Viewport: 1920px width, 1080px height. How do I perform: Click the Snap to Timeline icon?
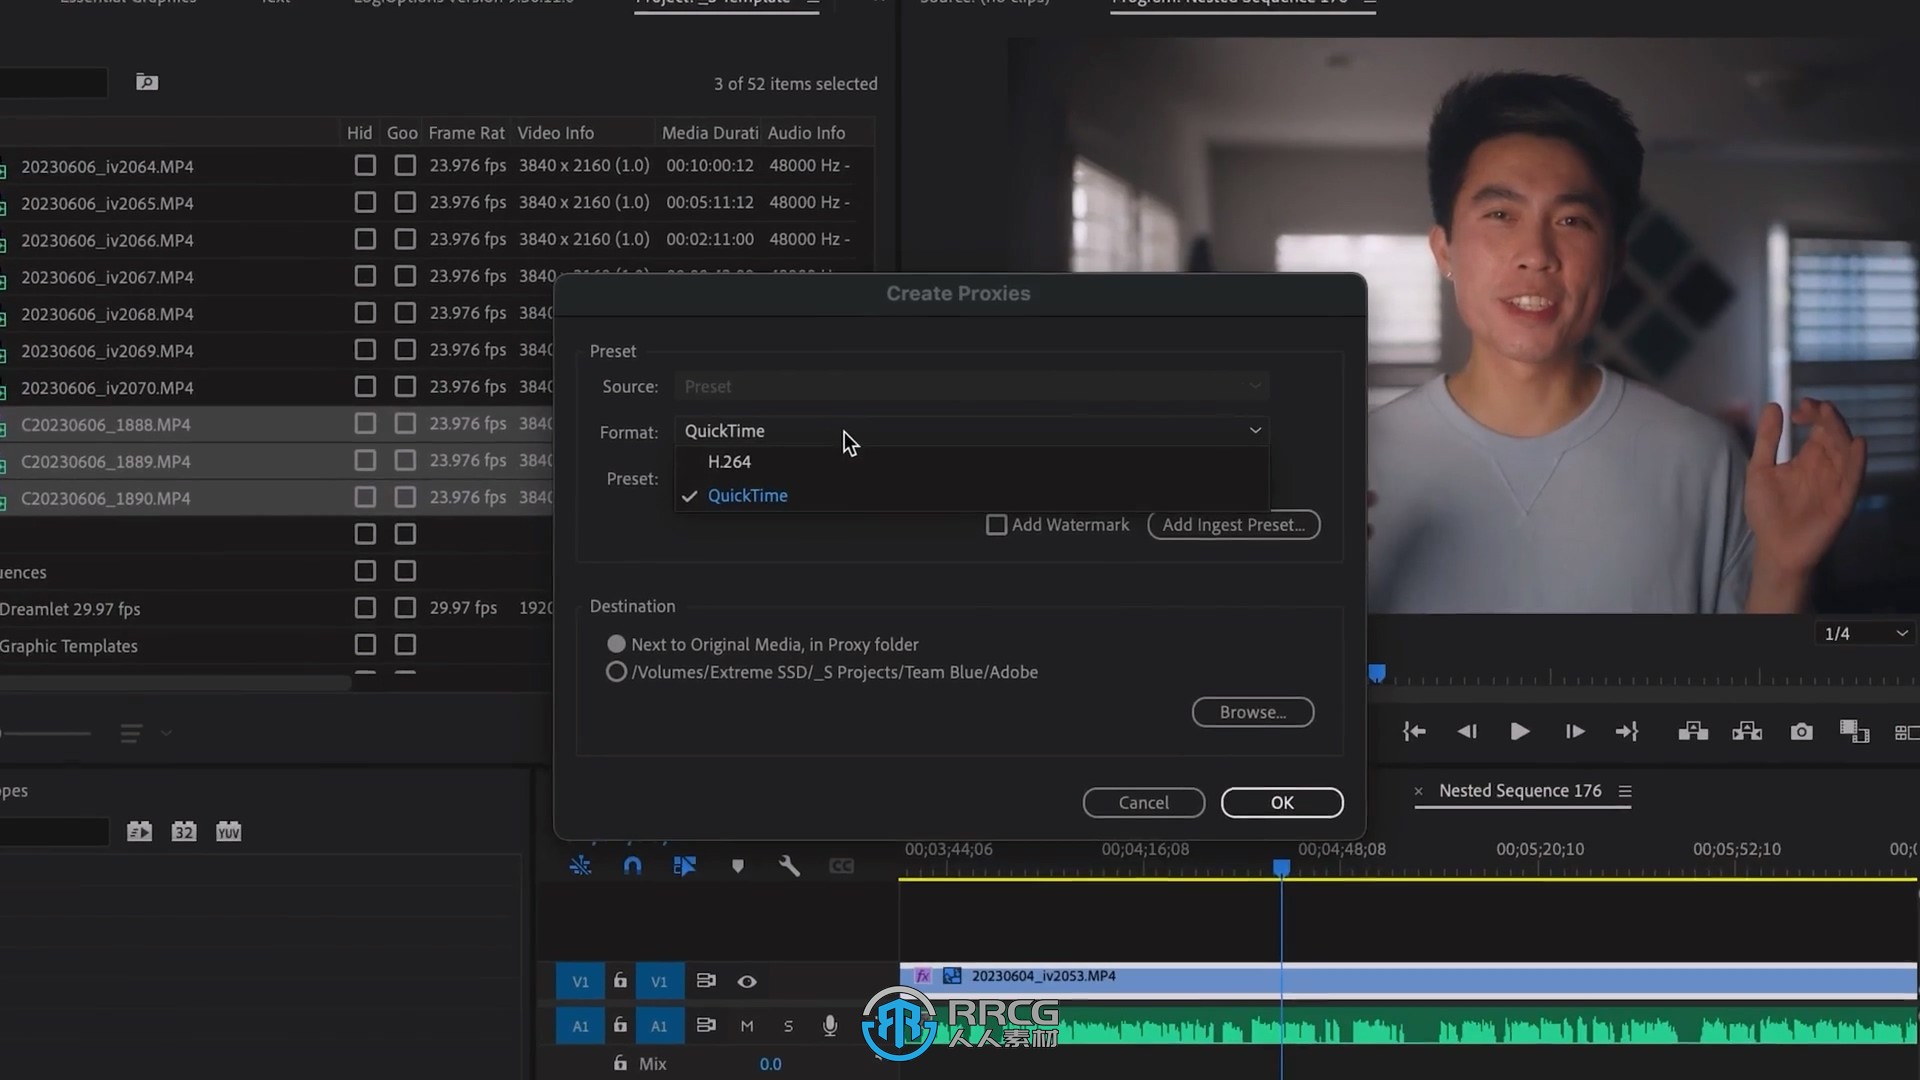click(632, 865)
